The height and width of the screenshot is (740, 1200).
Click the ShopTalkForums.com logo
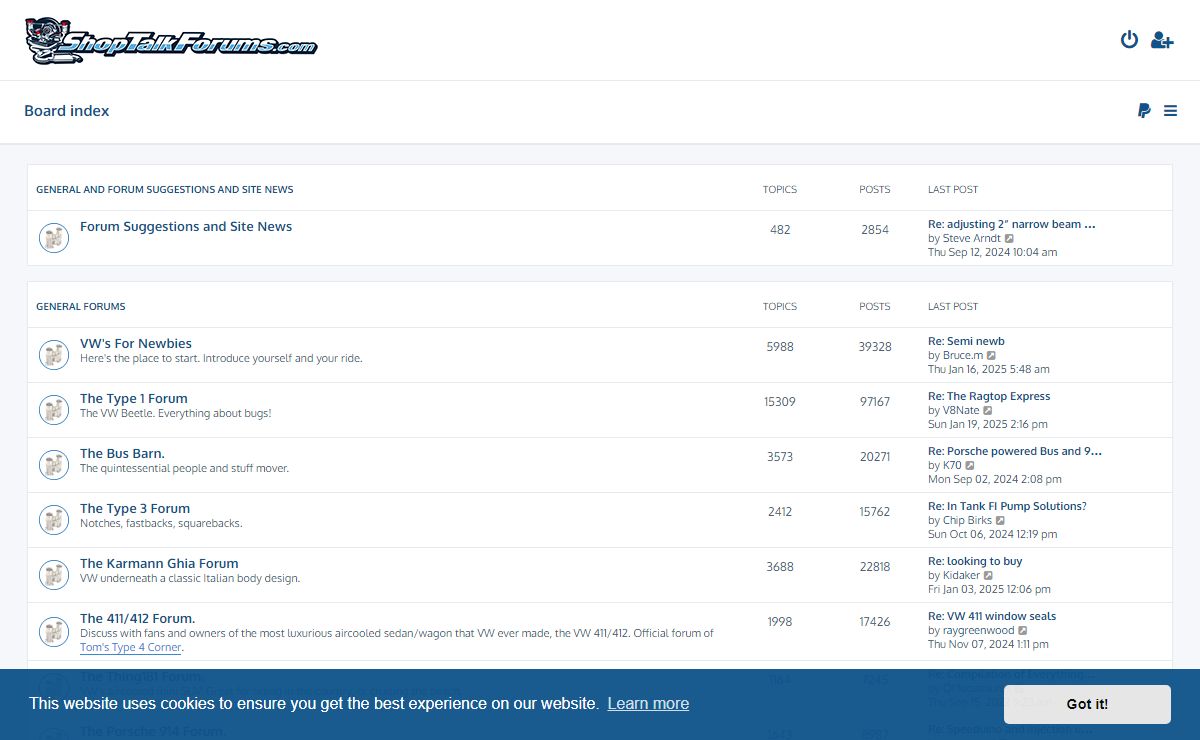click(x=171, y=41)
